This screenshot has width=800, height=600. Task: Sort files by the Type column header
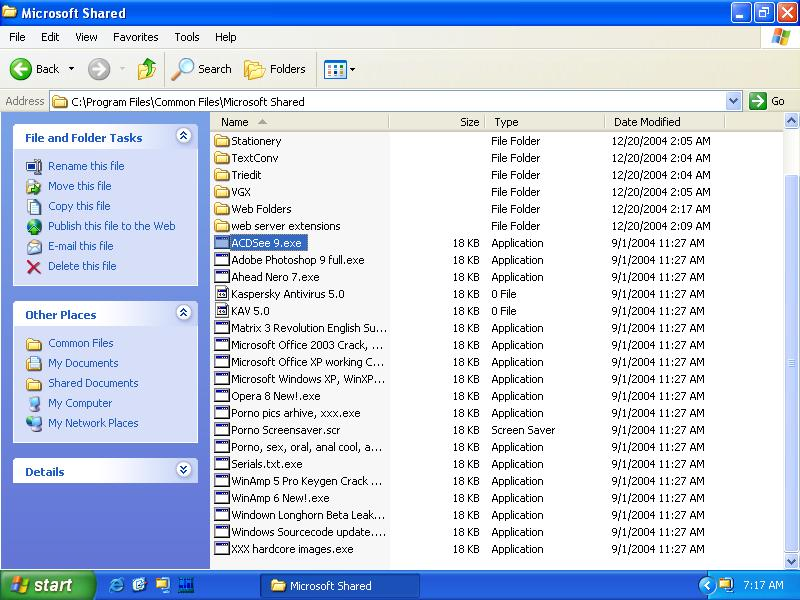545,122
